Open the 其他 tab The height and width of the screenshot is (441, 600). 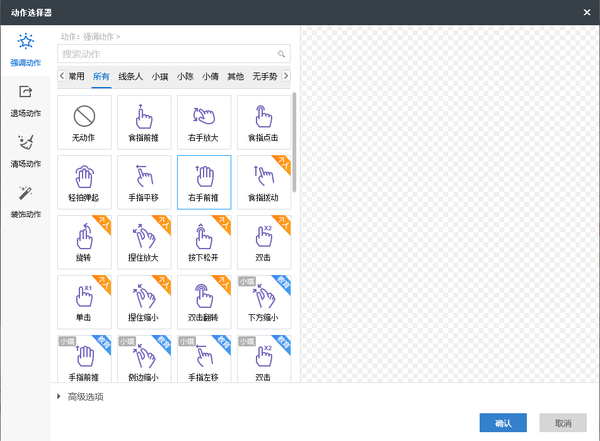[236, 76]
